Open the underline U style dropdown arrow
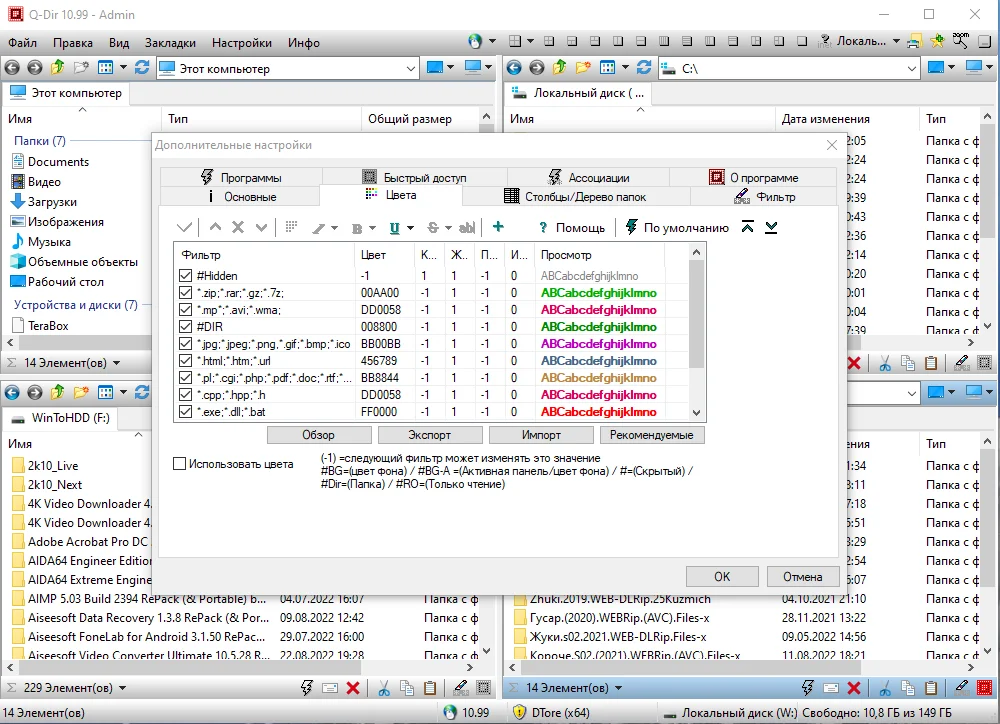This screenshot has width=1000, height=724. coord(410,228)
